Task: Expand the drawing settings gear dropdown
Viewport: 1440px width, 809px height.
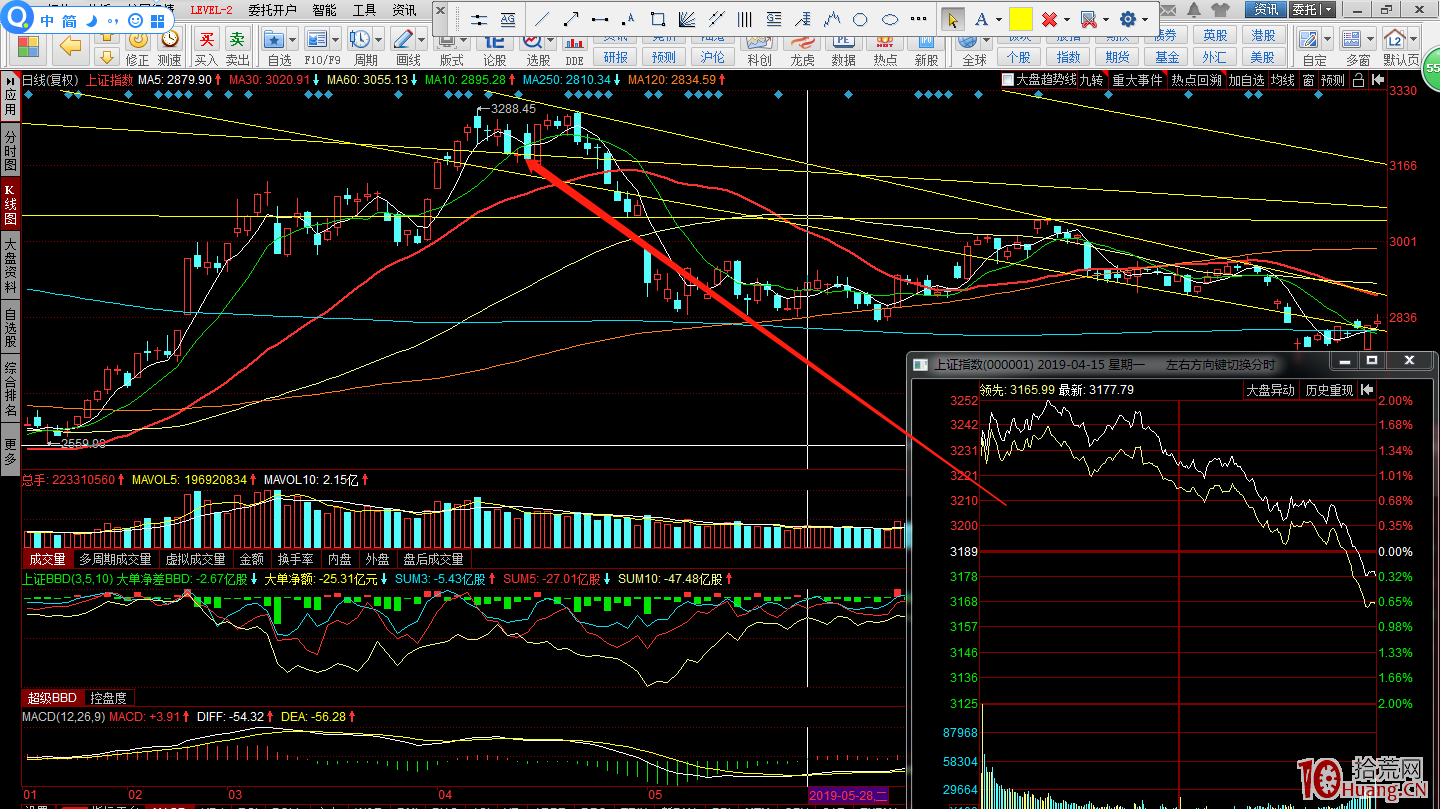Action: point(1145,19)
